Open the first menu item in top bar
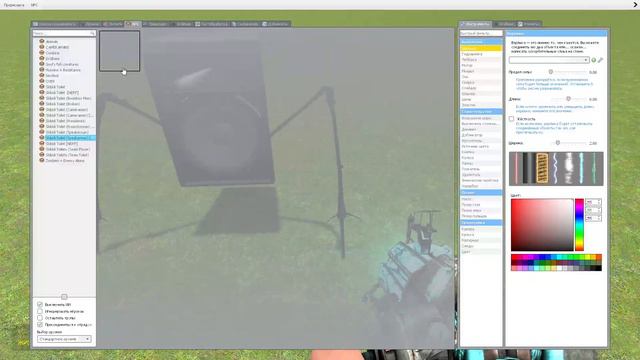Viewport: 640px width, 360px height. (x=14, y=5)
